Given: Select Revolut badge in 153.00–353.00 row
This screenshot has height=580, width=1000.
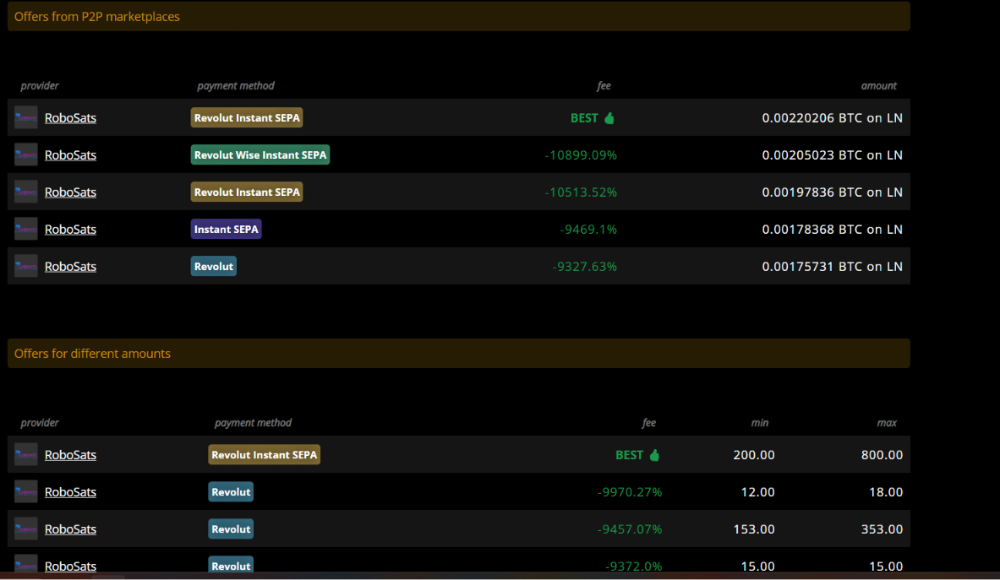Looking at the screenshot, I should pos(231,529).
